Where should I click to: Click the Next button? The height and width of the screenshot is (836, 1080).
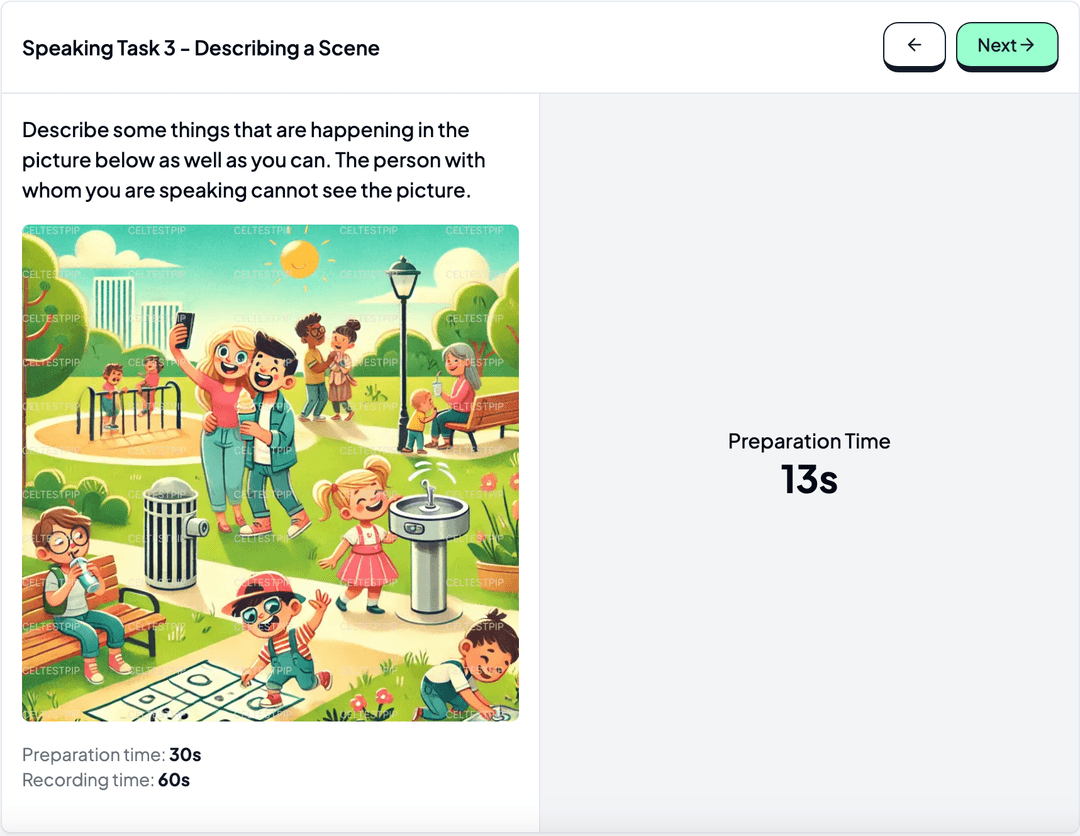point(1006,46)
